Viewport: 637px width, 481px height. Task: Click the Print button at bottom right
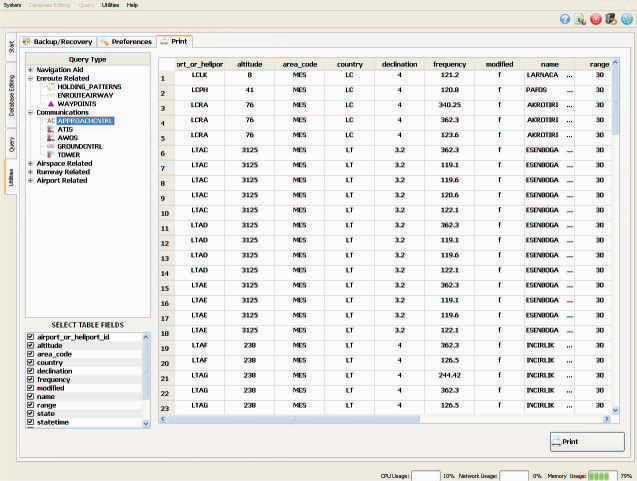pos(587,441)
